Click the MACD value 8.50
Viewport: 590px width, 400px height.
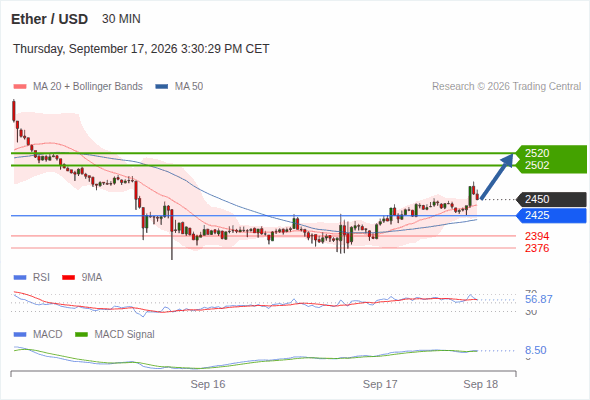point(536,350)
